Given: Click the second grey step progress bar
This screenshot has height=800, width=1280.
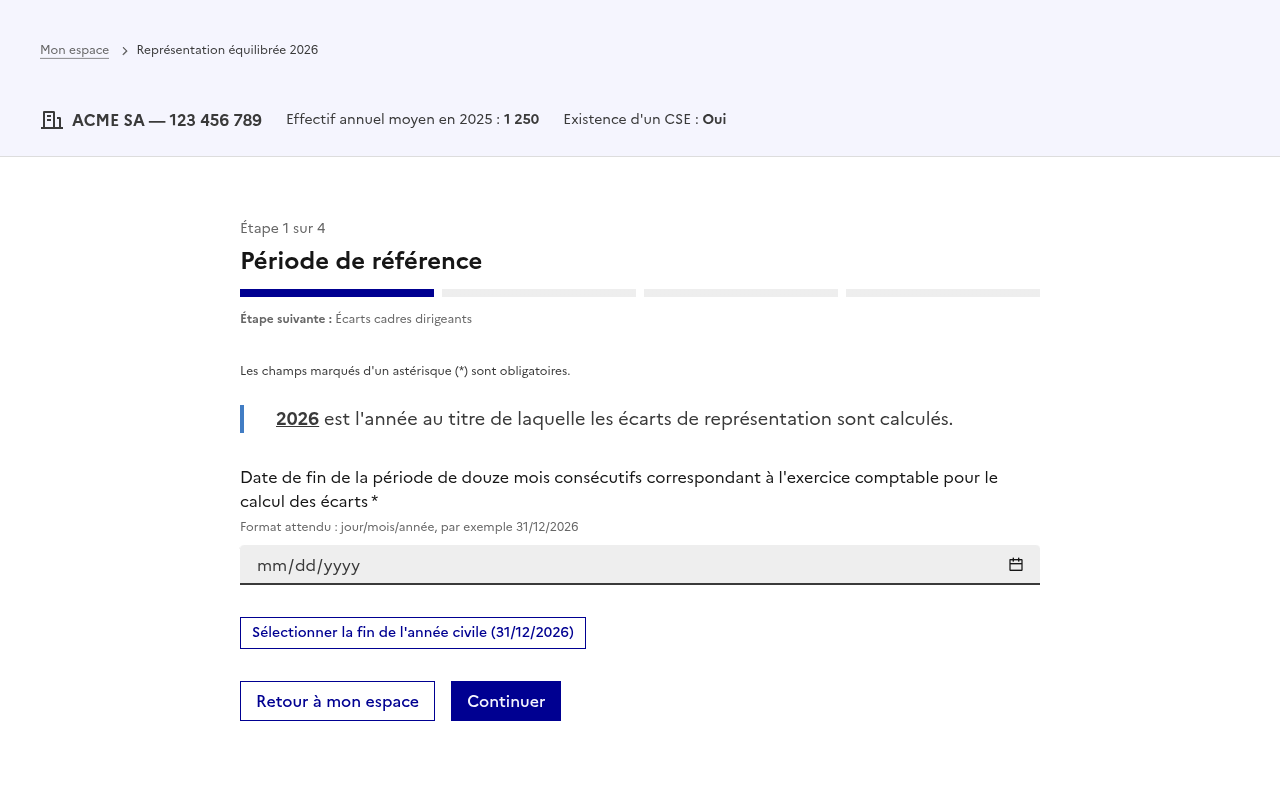Looking at the screenshot, I should (x=539, y=292).
